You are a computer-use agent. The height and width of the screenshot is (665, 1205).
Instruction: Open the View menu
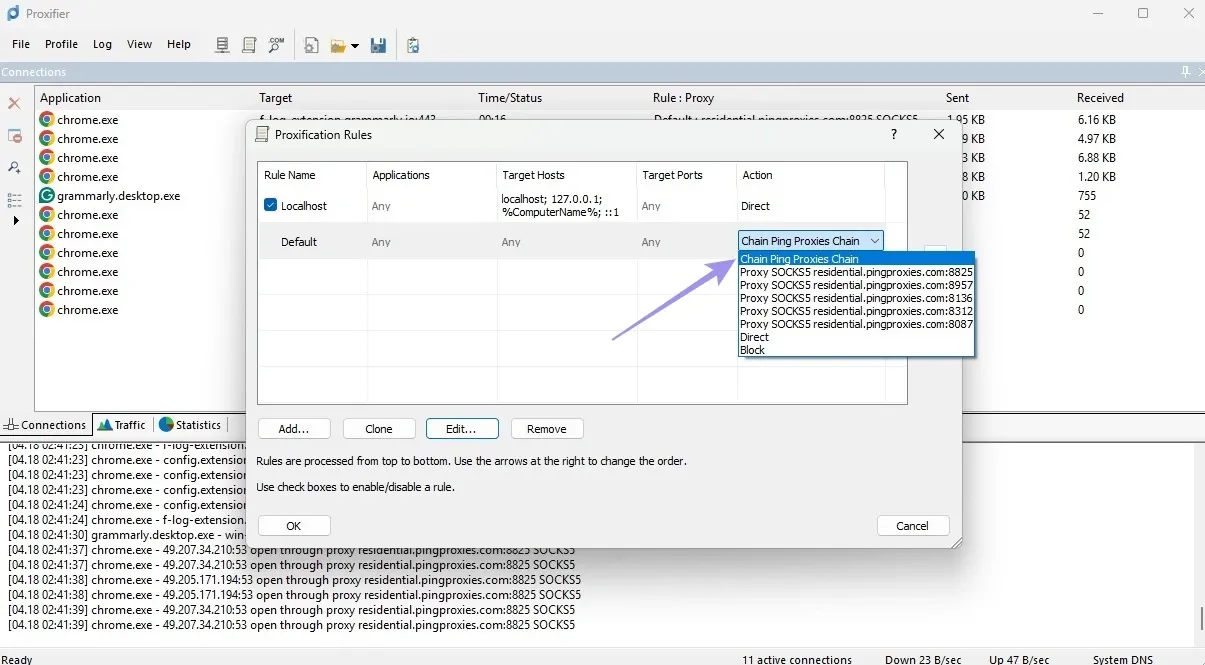[140, 44]
